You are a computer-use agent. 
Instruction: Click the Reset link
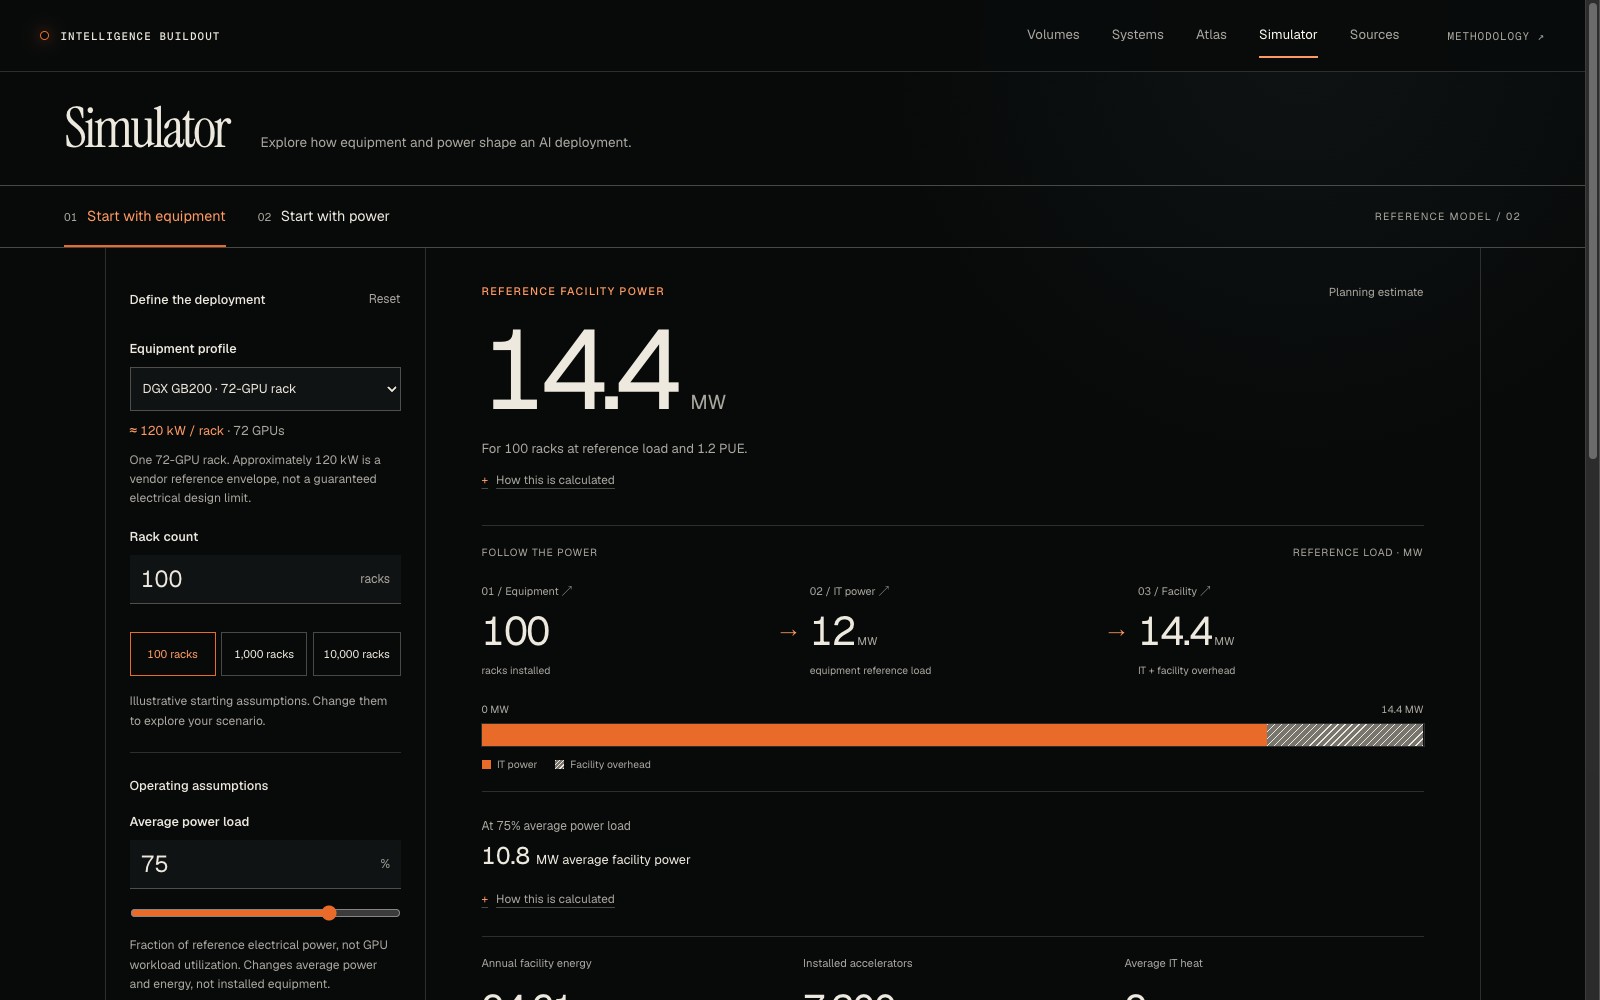[x=384, y=299]
